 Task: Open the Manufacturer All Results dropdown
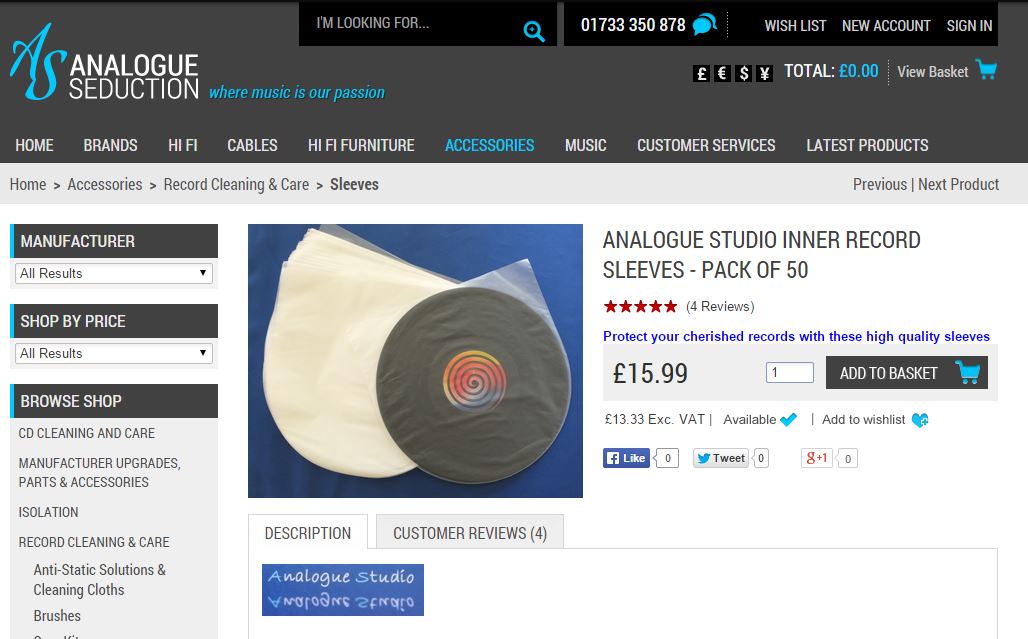coord(114,273)
